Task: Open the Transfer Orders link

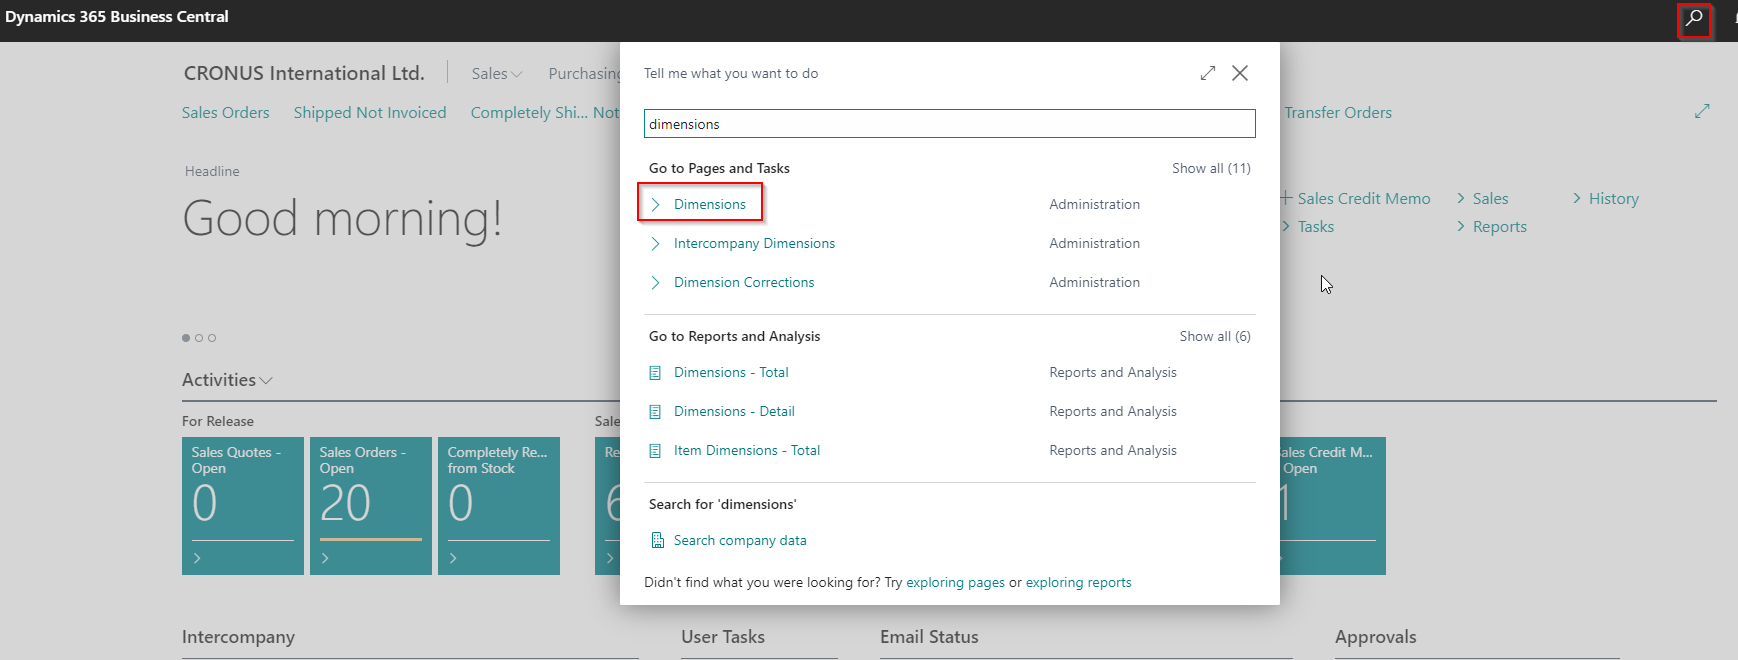Action: click(x=1338, y=112)
